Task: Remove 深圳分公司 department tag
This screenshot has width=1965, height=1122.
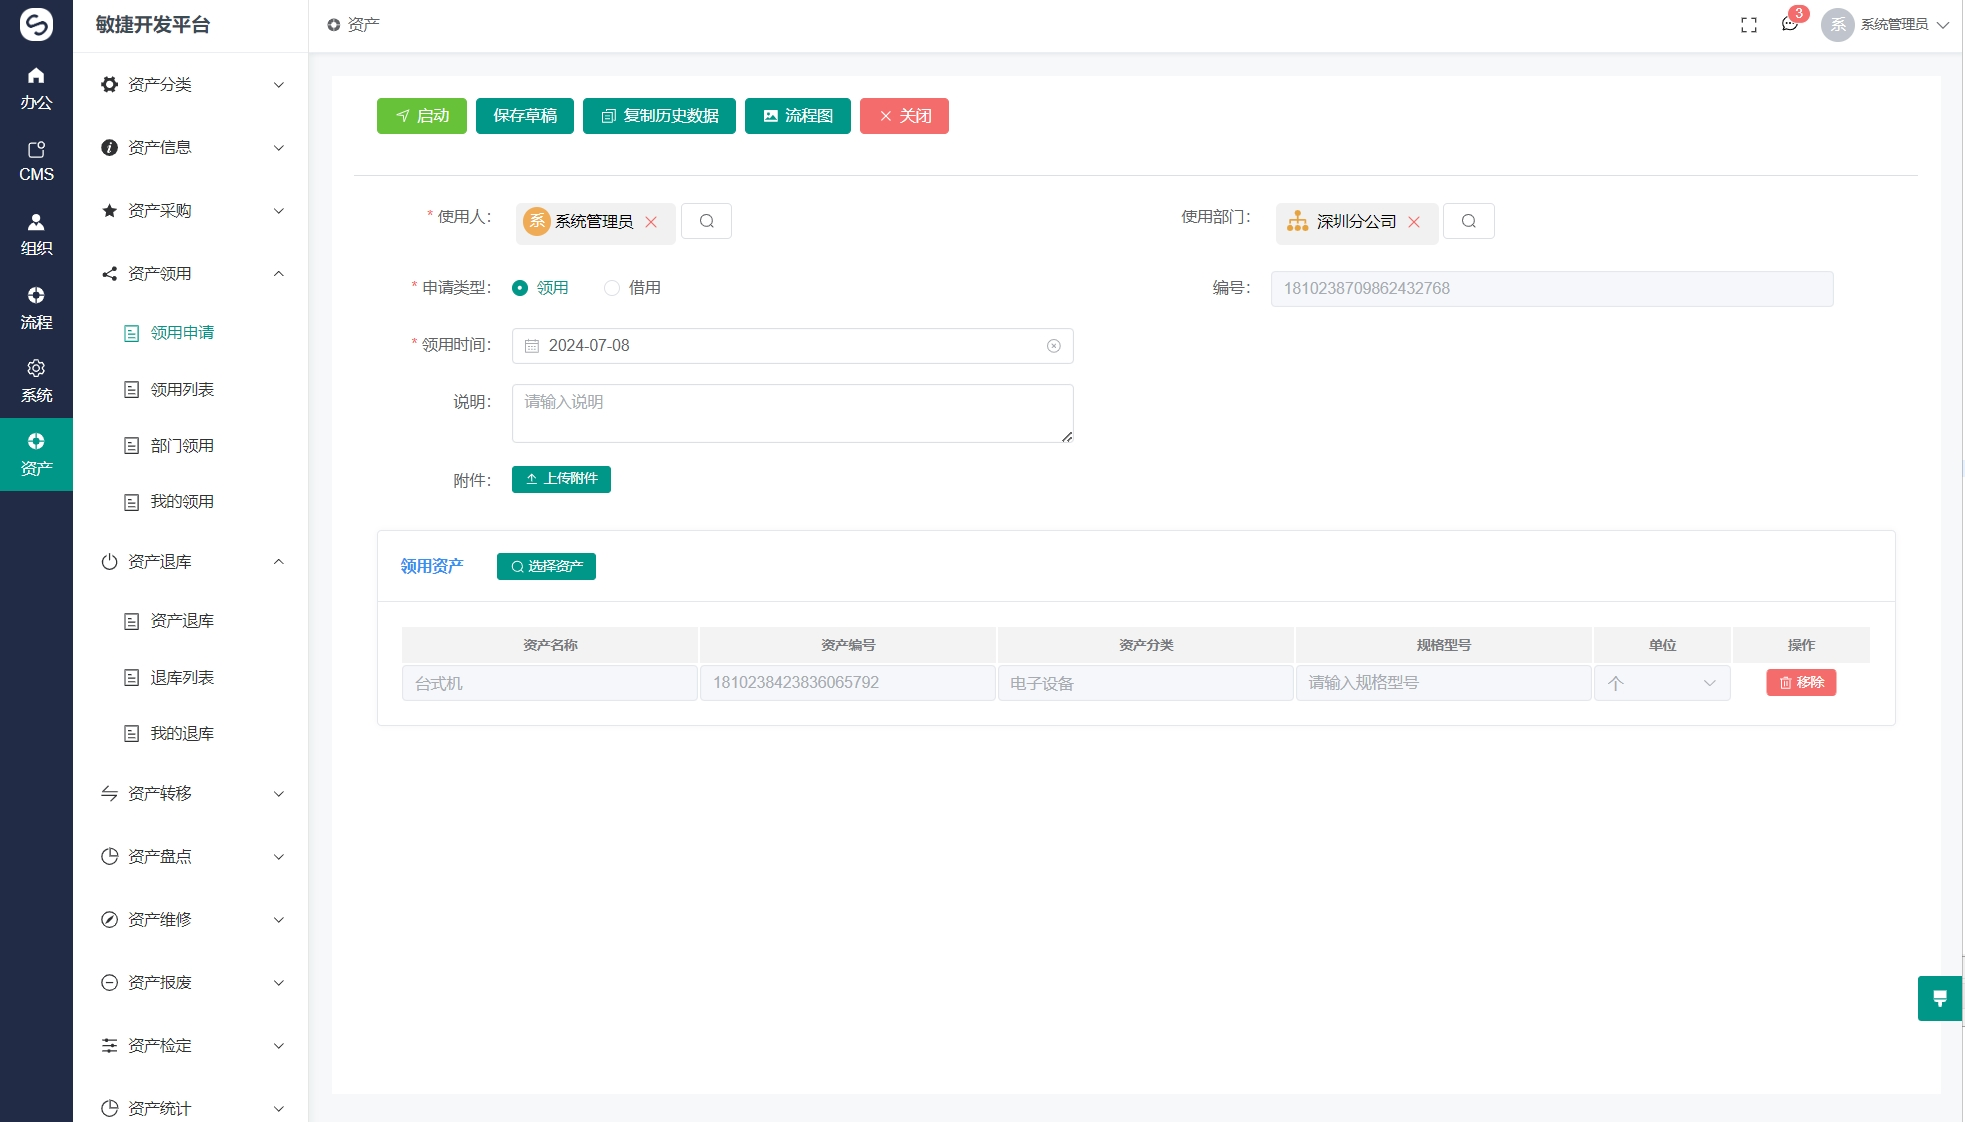Action: tap(1413, 222)
